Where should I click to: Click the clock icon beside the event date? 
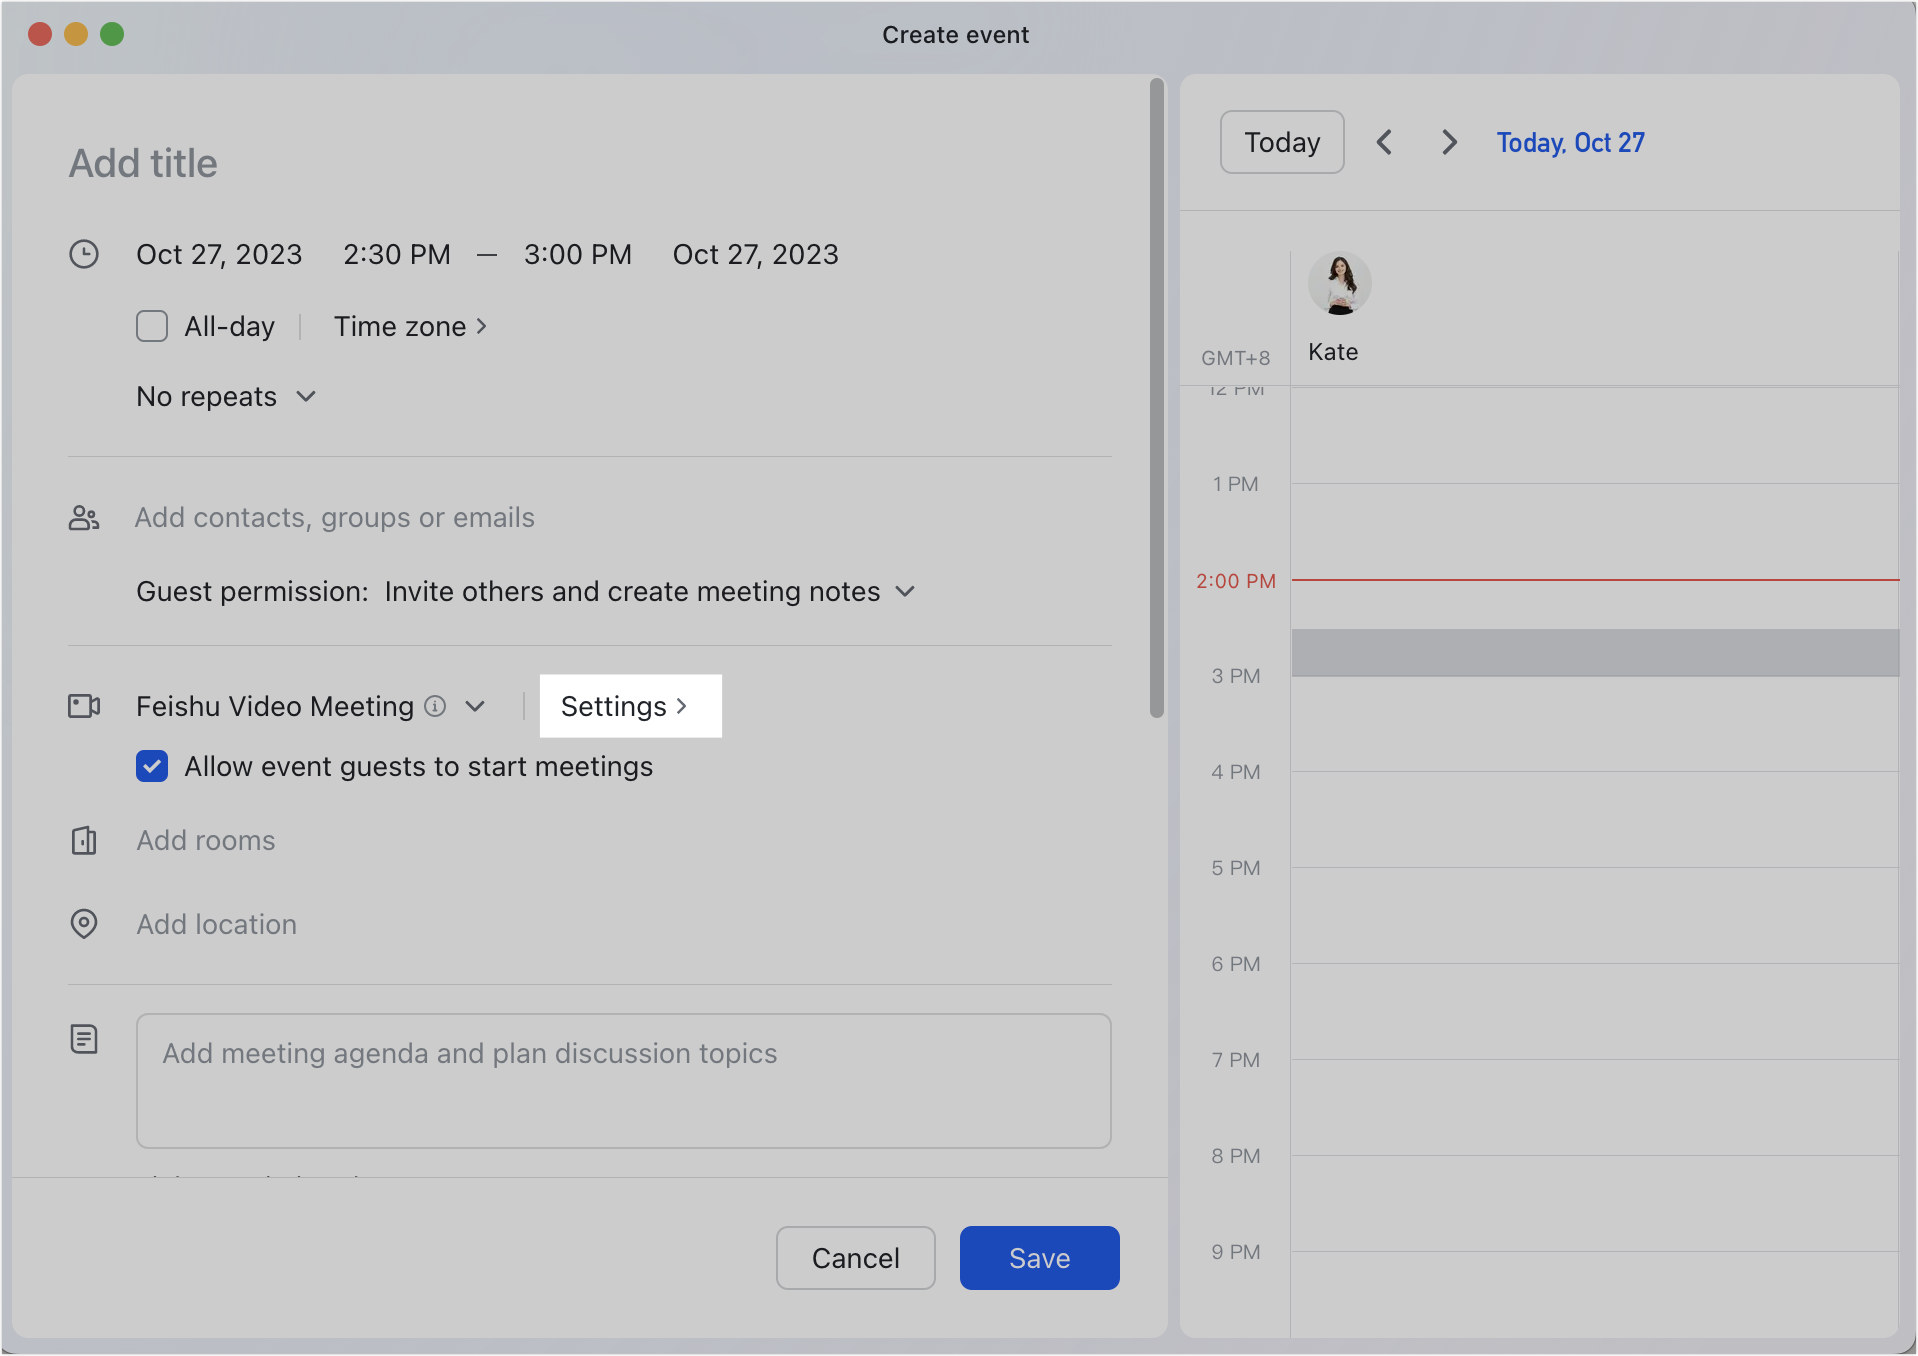[85, 254]
